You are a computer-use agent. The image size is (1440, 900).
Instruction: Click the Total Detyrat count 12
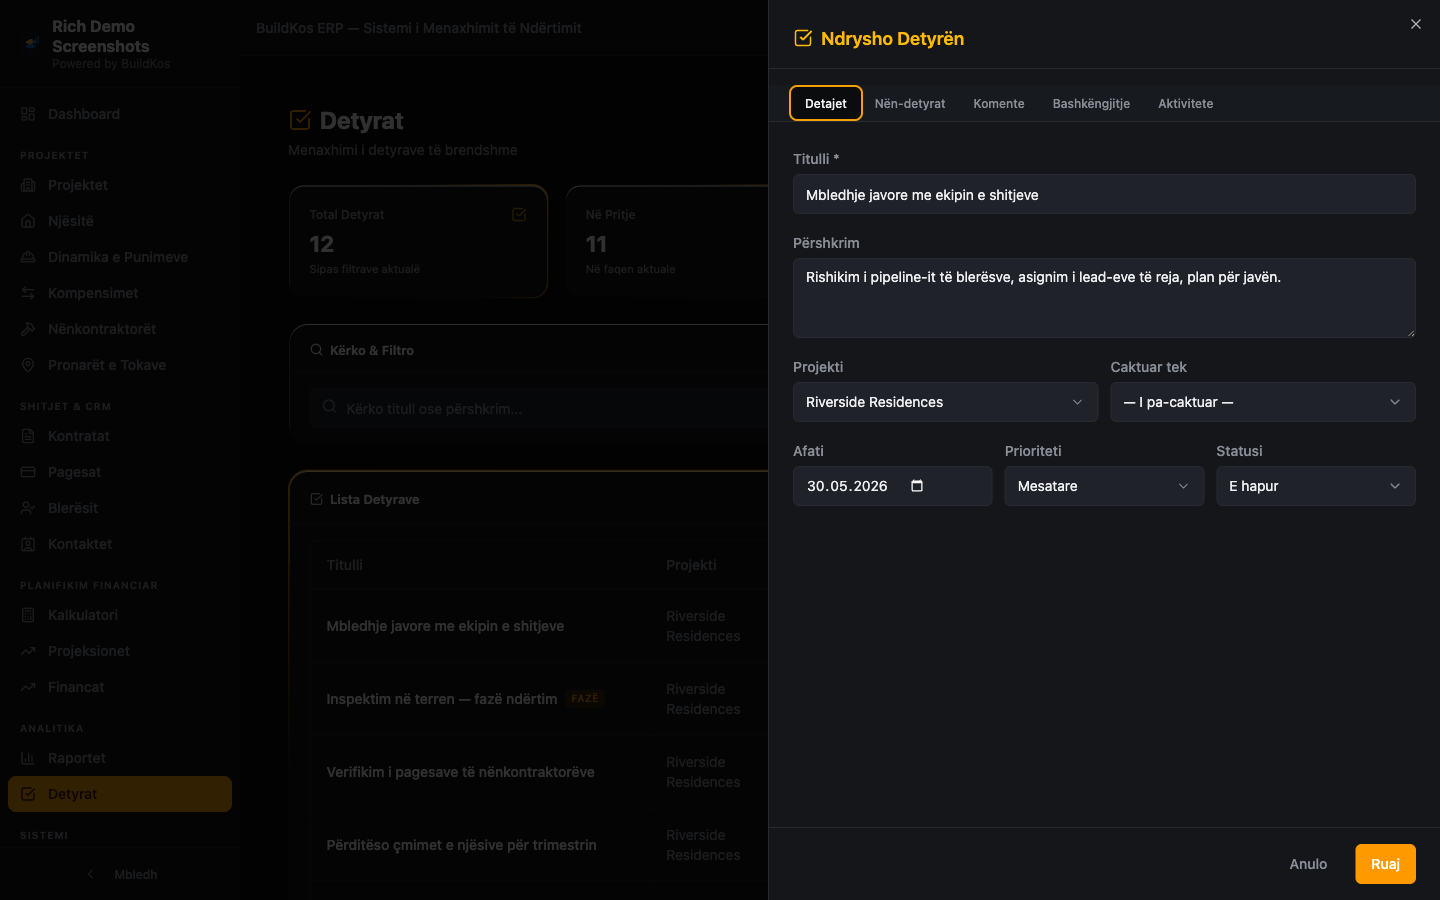[x=322, y=244]
